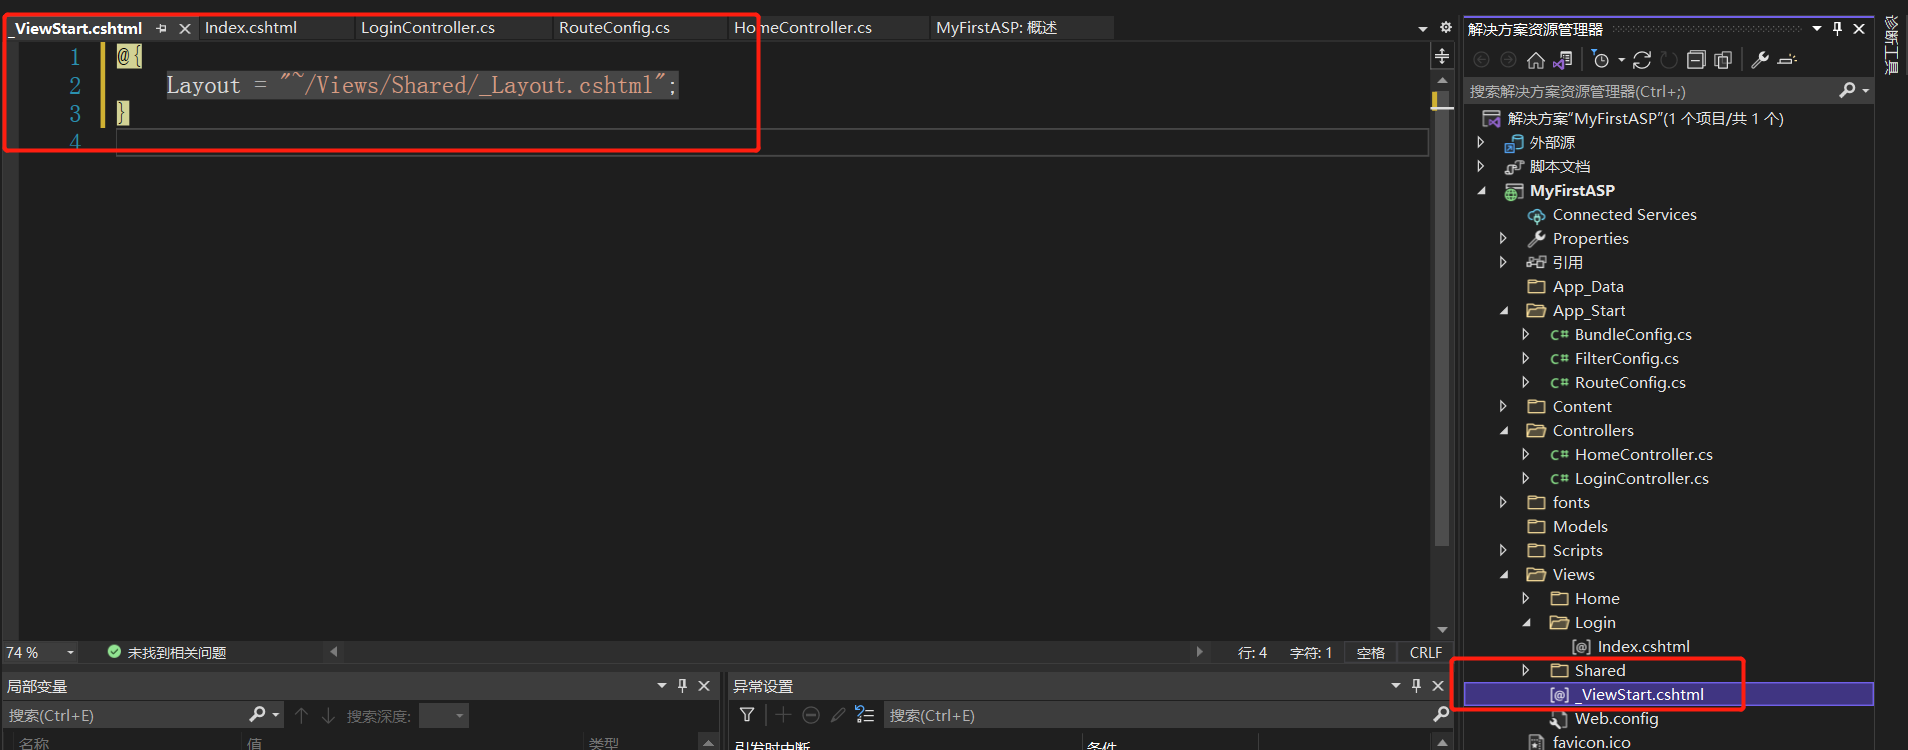
Task: Switch to the RouteConfig.cs tab
Action: [614, 28]
